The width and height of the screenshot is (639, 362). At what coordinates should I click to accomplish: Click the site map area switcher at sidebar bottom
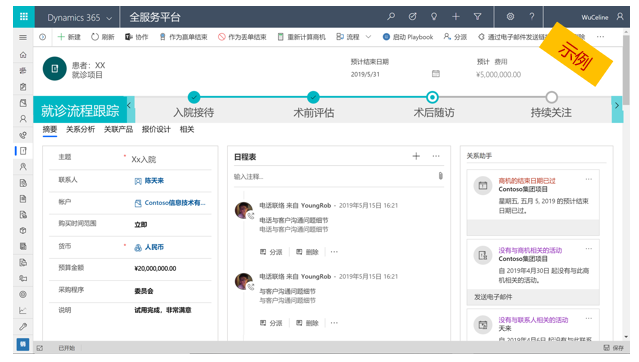(x=23, y=344)
